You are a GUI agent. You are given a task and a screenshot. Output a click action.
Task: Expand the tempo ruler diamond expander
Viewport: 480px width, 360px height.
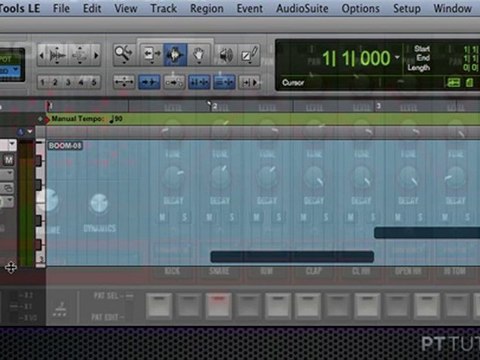(40, 119)
